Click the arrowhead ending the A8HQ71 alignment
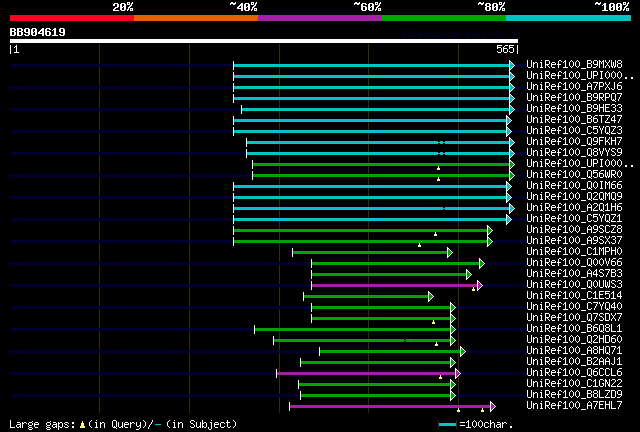 [x=463, y=352]
